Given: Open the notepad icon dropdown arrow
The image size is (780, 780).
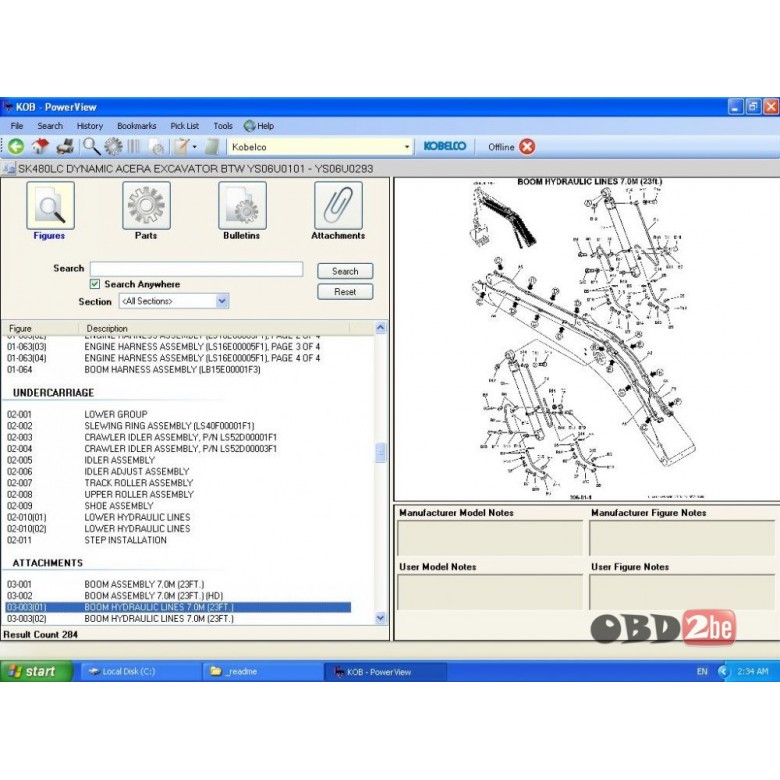Looking at the screenshot, I should (x=195, y=147).
